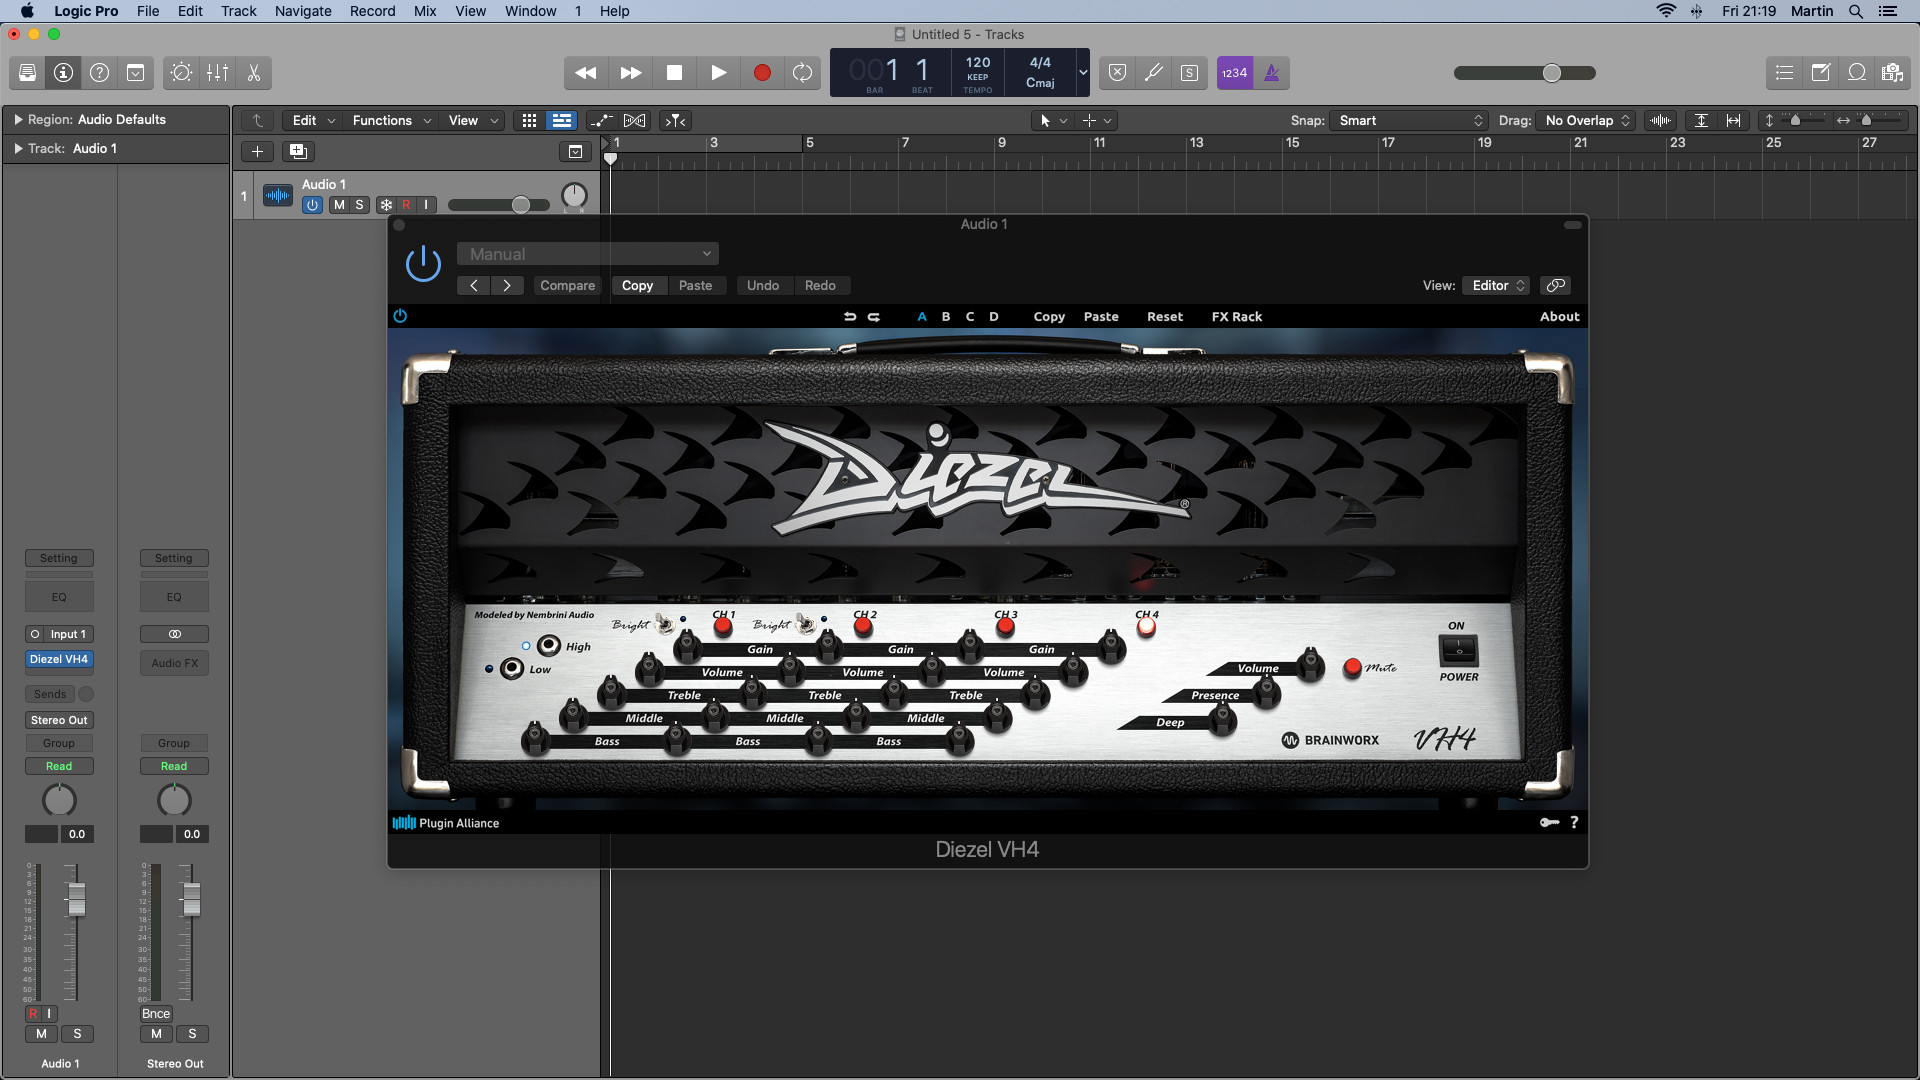This screenshot has width=1920, height=1080.
Task: Open the View Editor dropdown
Action: [1496, 286]
